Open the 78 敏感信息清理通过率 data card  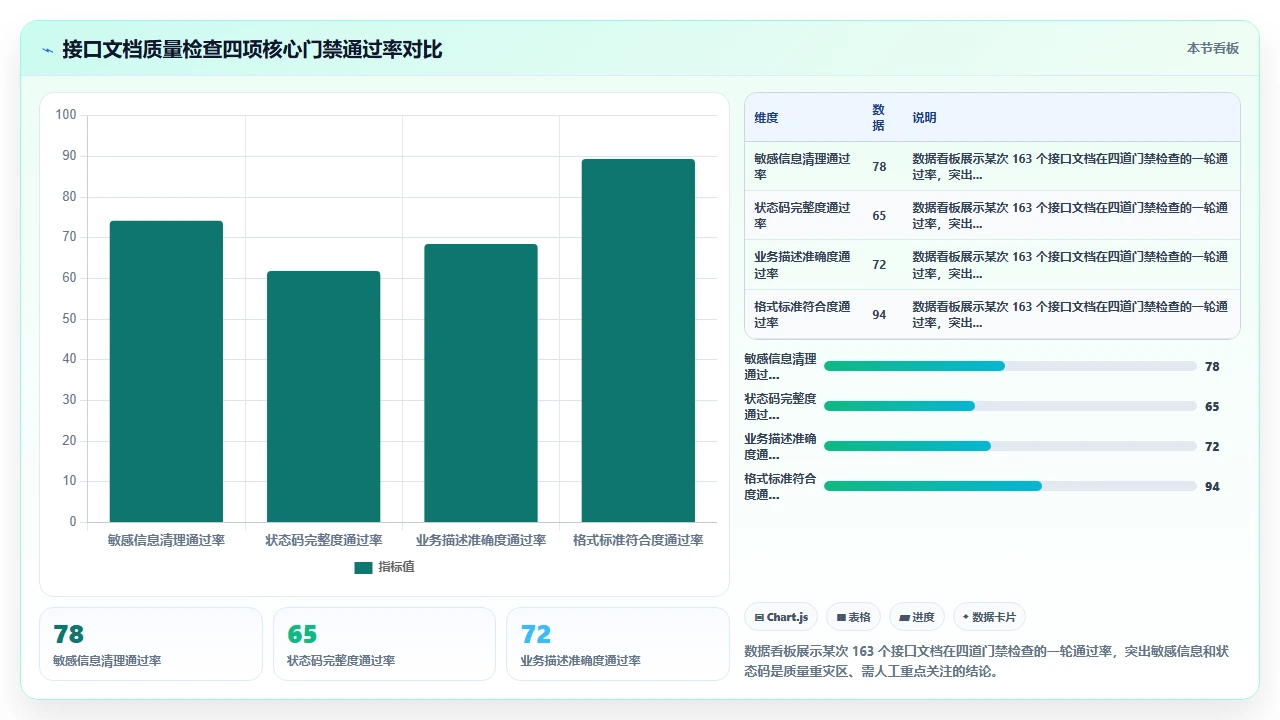pyautogui.click(x=151, y=644)
